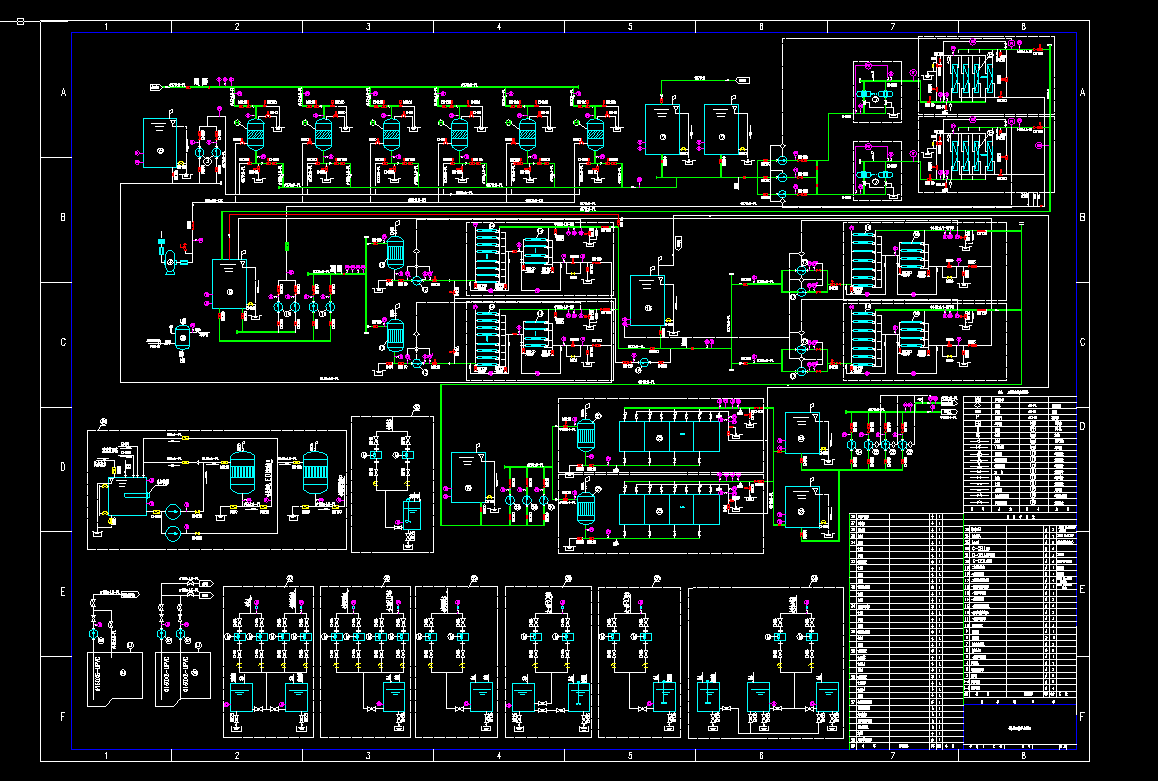Click column label 3 on bottom border

(x=368, y=755)
